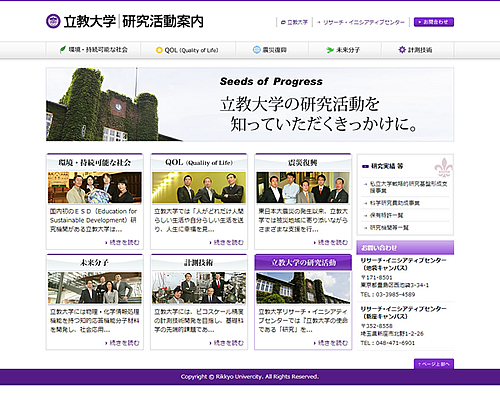500x409 pixels.
Task: Click the ページ上部へ back-to-top button
Action: point(434,364)
